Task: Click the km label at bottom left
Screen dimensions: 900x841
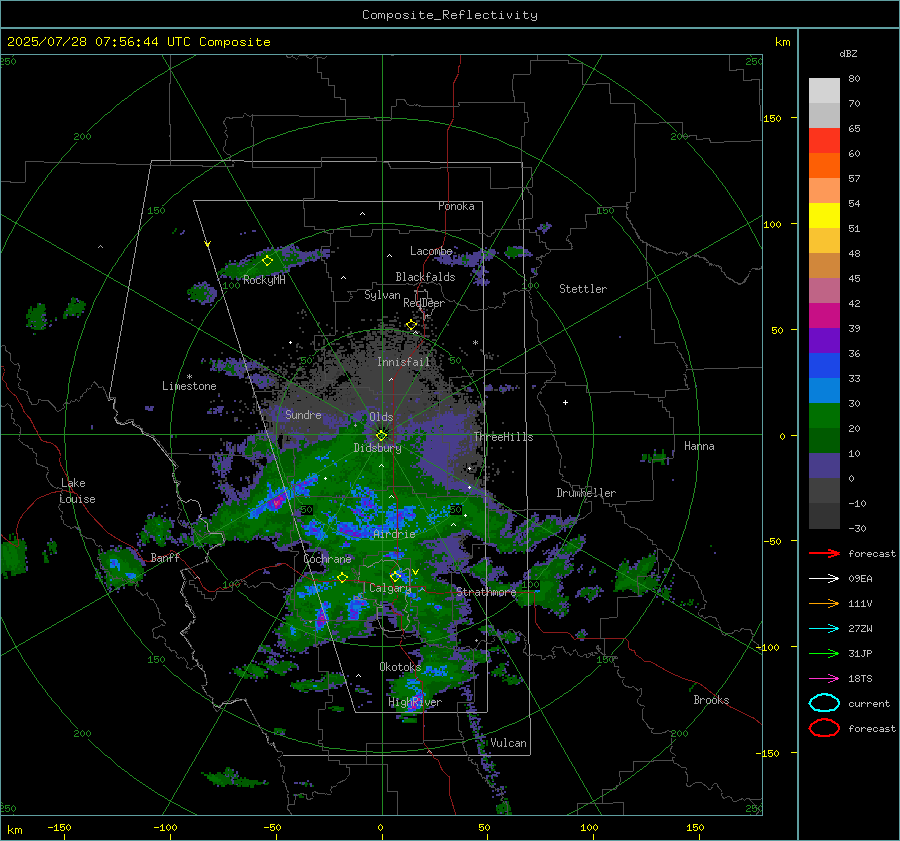Action: pyautogui.click(x=15, y=830)
